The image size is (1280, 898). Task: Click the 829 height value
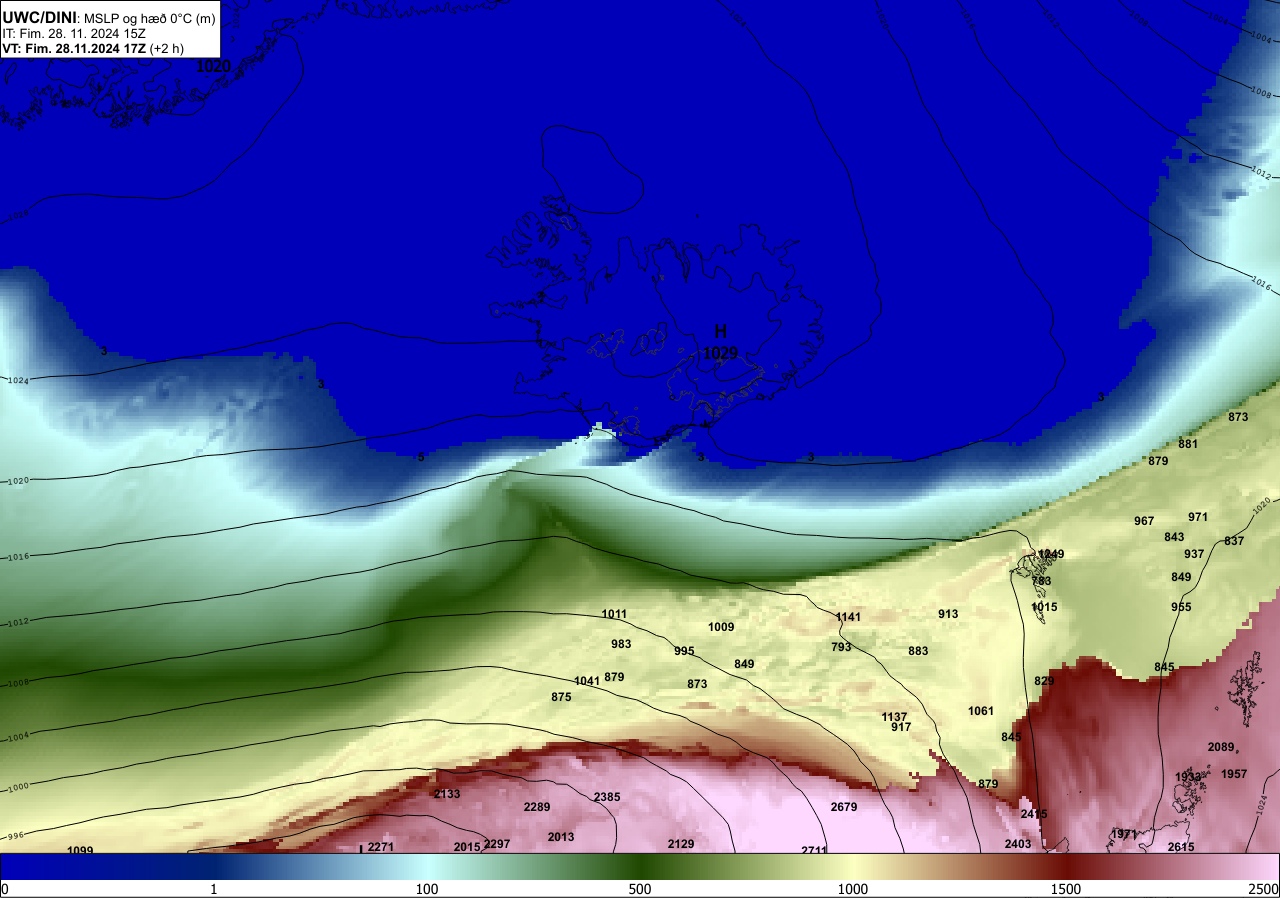pos(1044,681)
